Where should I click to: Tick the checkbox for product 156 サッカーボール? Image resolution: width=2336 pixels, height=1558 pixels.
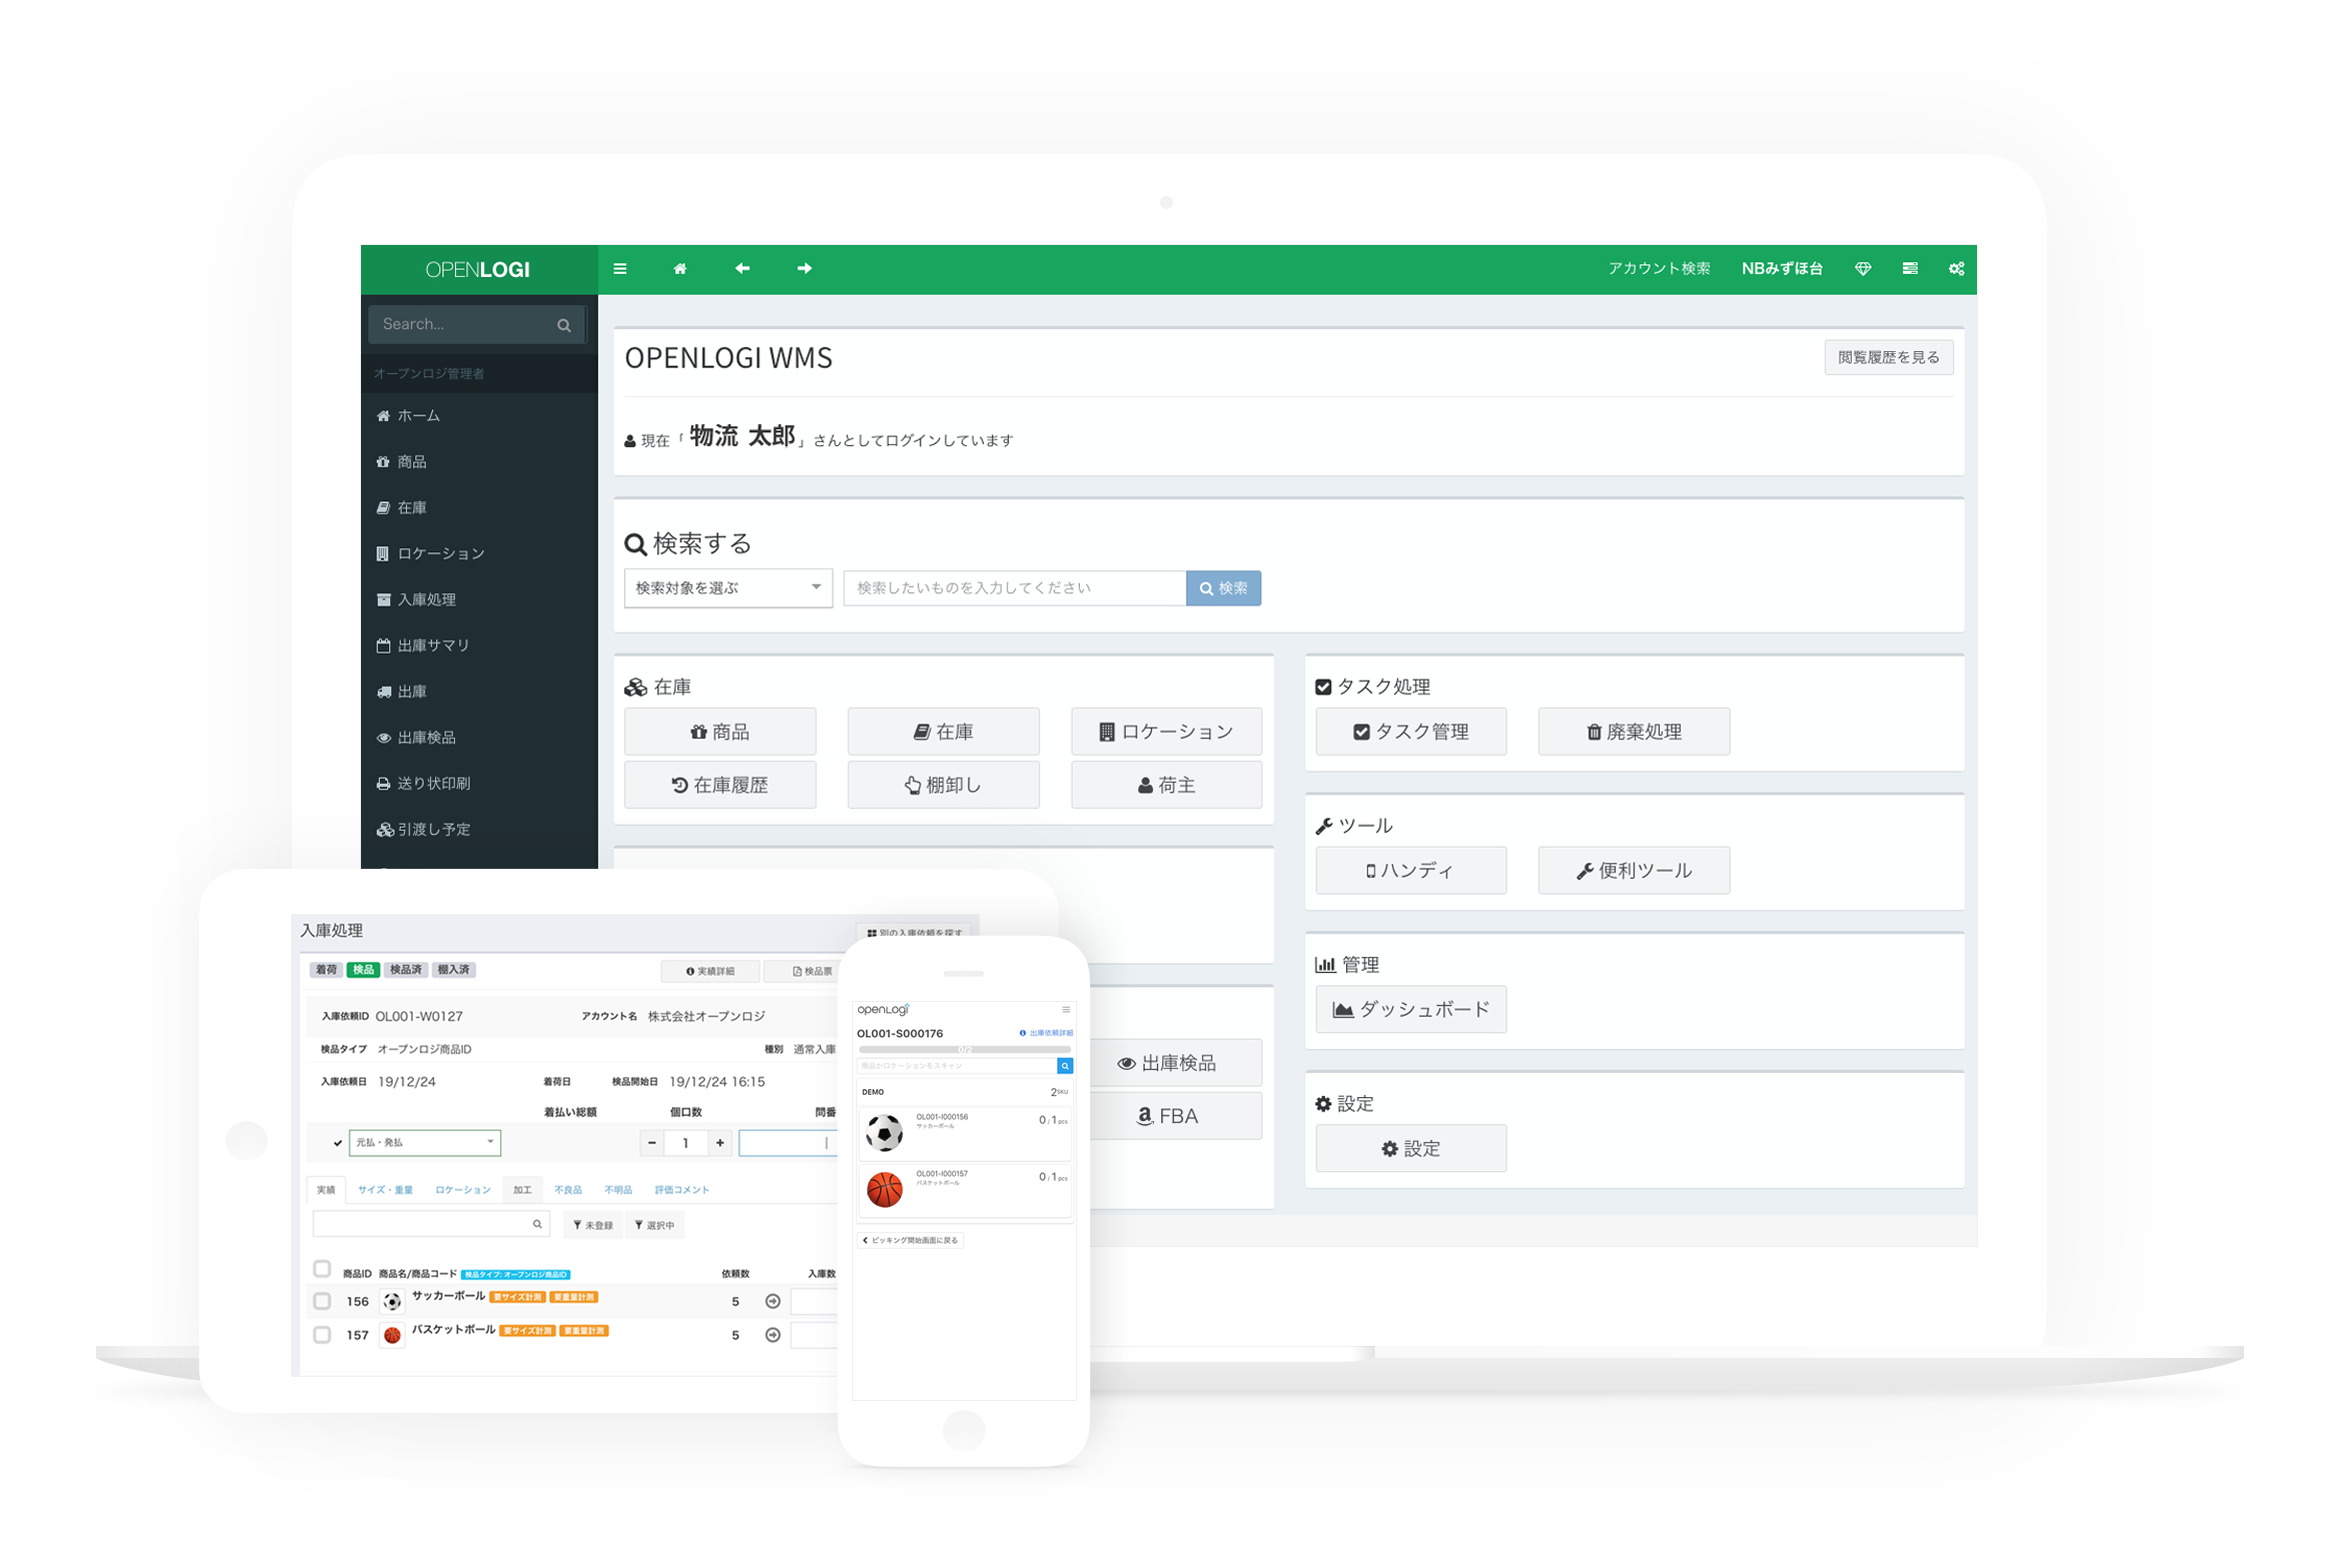[x=322, y=1301]
